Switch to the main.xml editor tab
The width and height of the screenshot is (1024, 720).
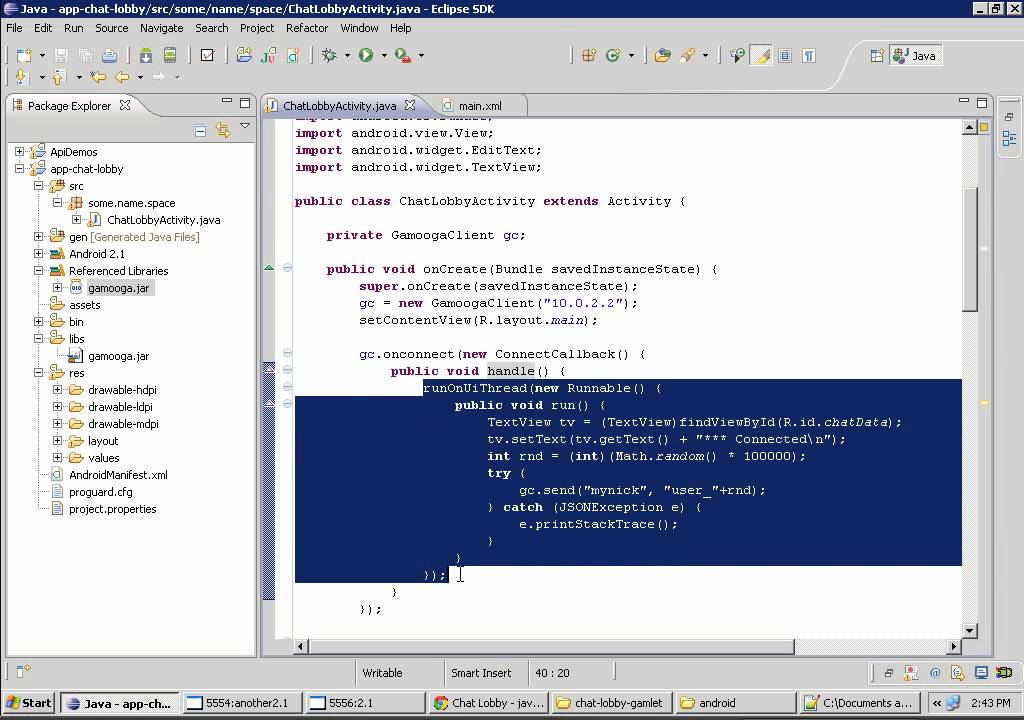[x=479, y=106]
